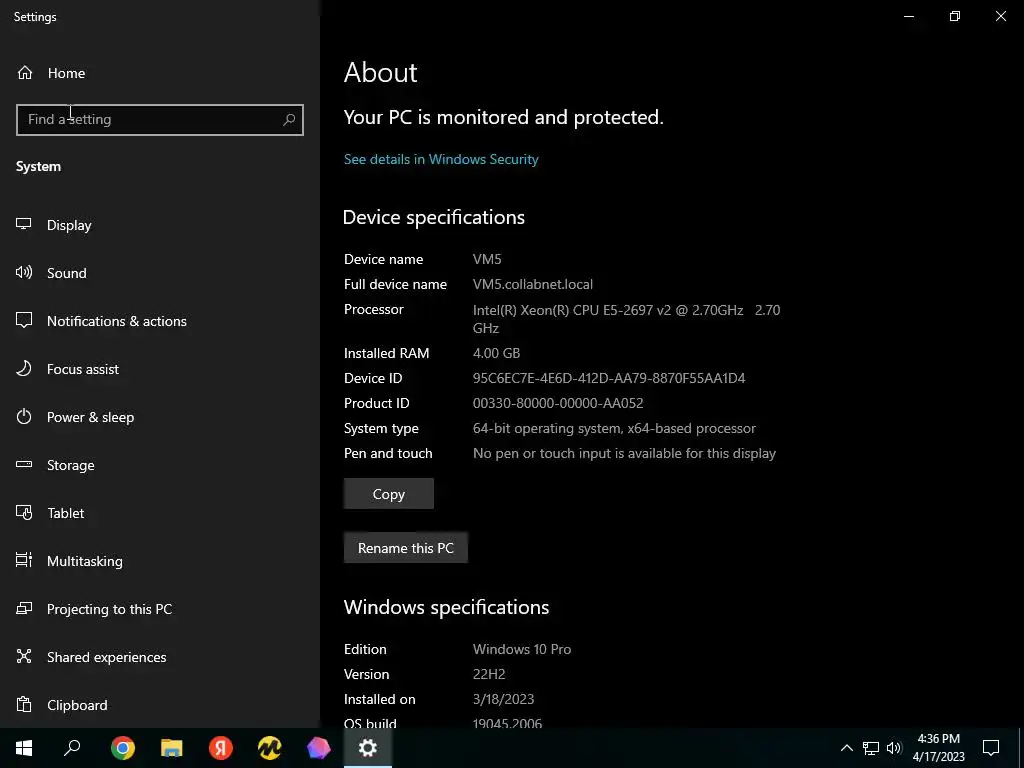Click the Tablet icon in sidebar
1024x768 pixels.
(x=24, y=513)
